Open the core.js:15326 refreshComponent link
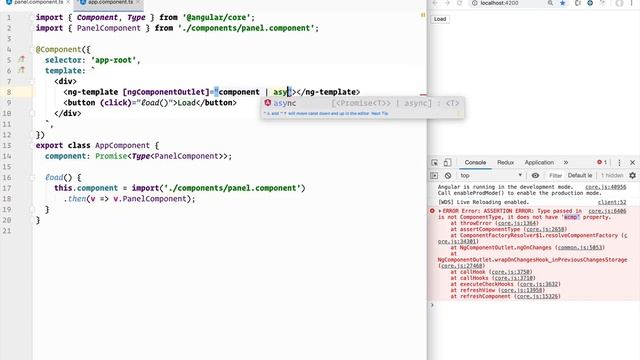 538,296
